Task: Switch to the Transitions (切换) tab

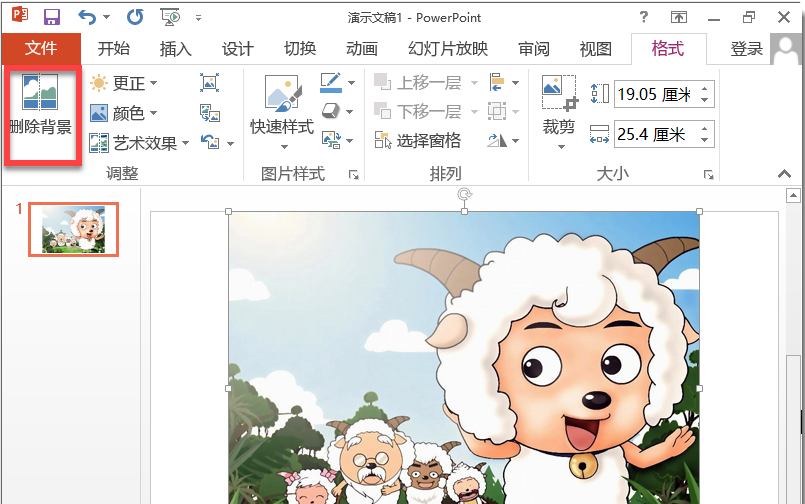Action: 300,49
